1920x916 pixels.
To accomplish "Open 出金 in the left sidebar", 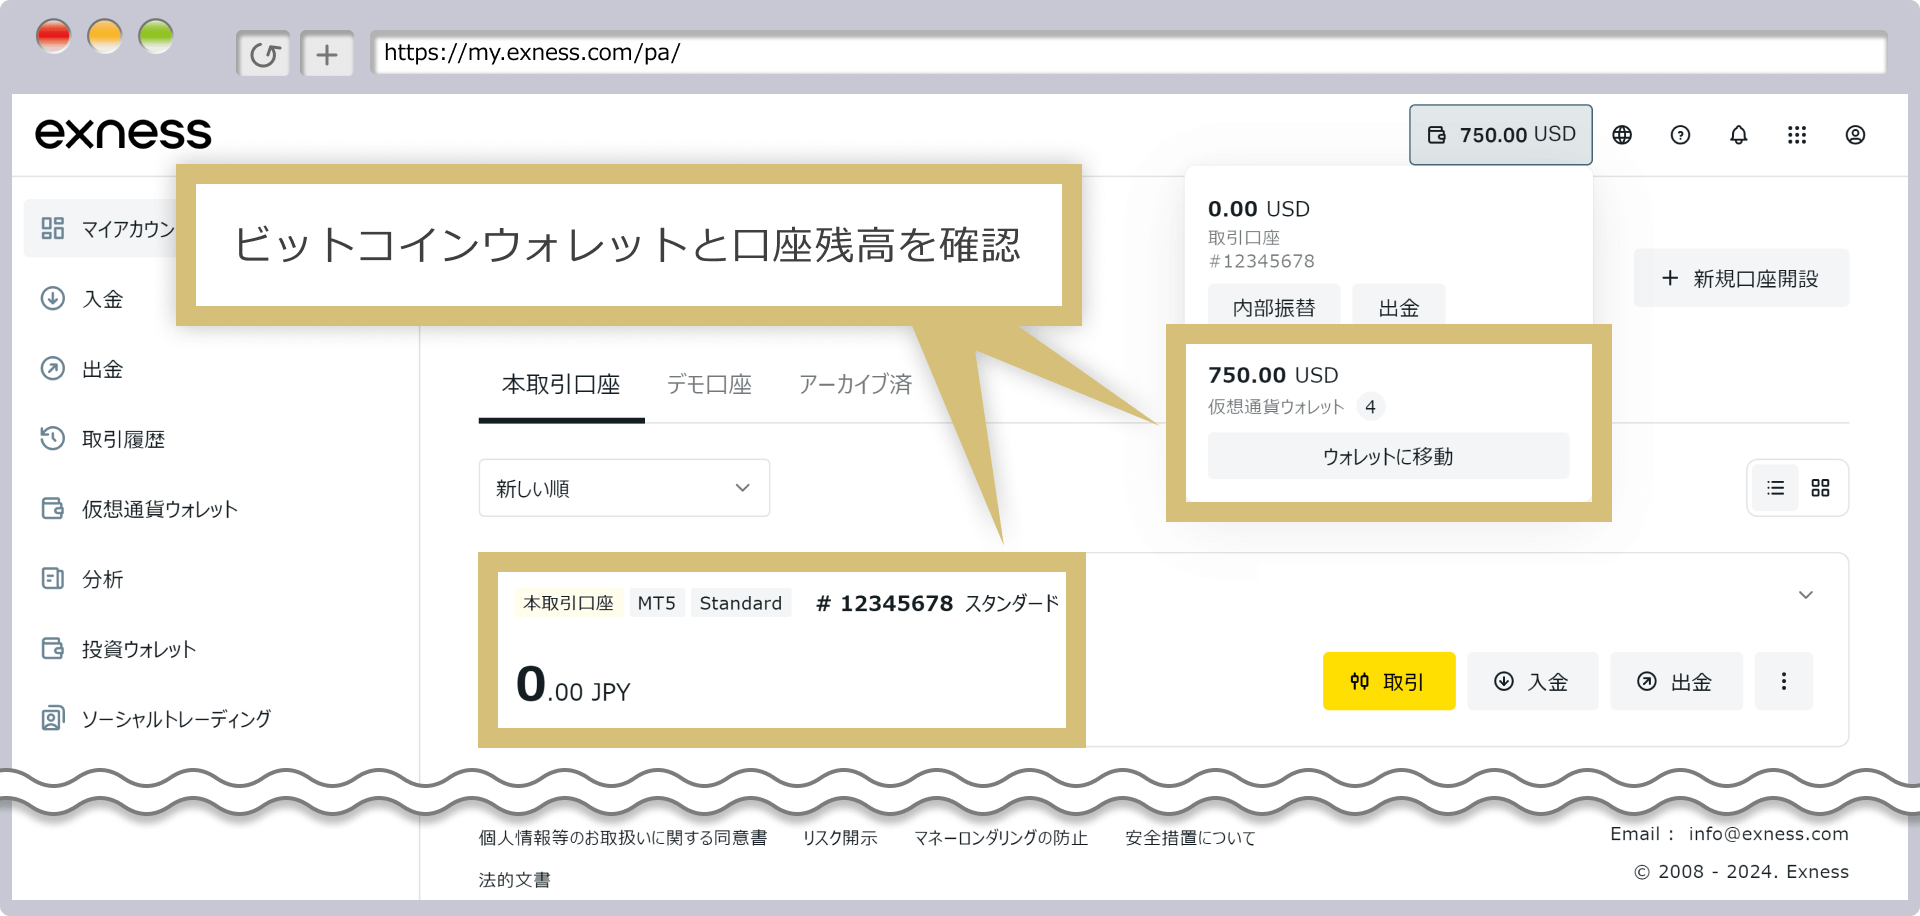I will click(x=102, y=369).
